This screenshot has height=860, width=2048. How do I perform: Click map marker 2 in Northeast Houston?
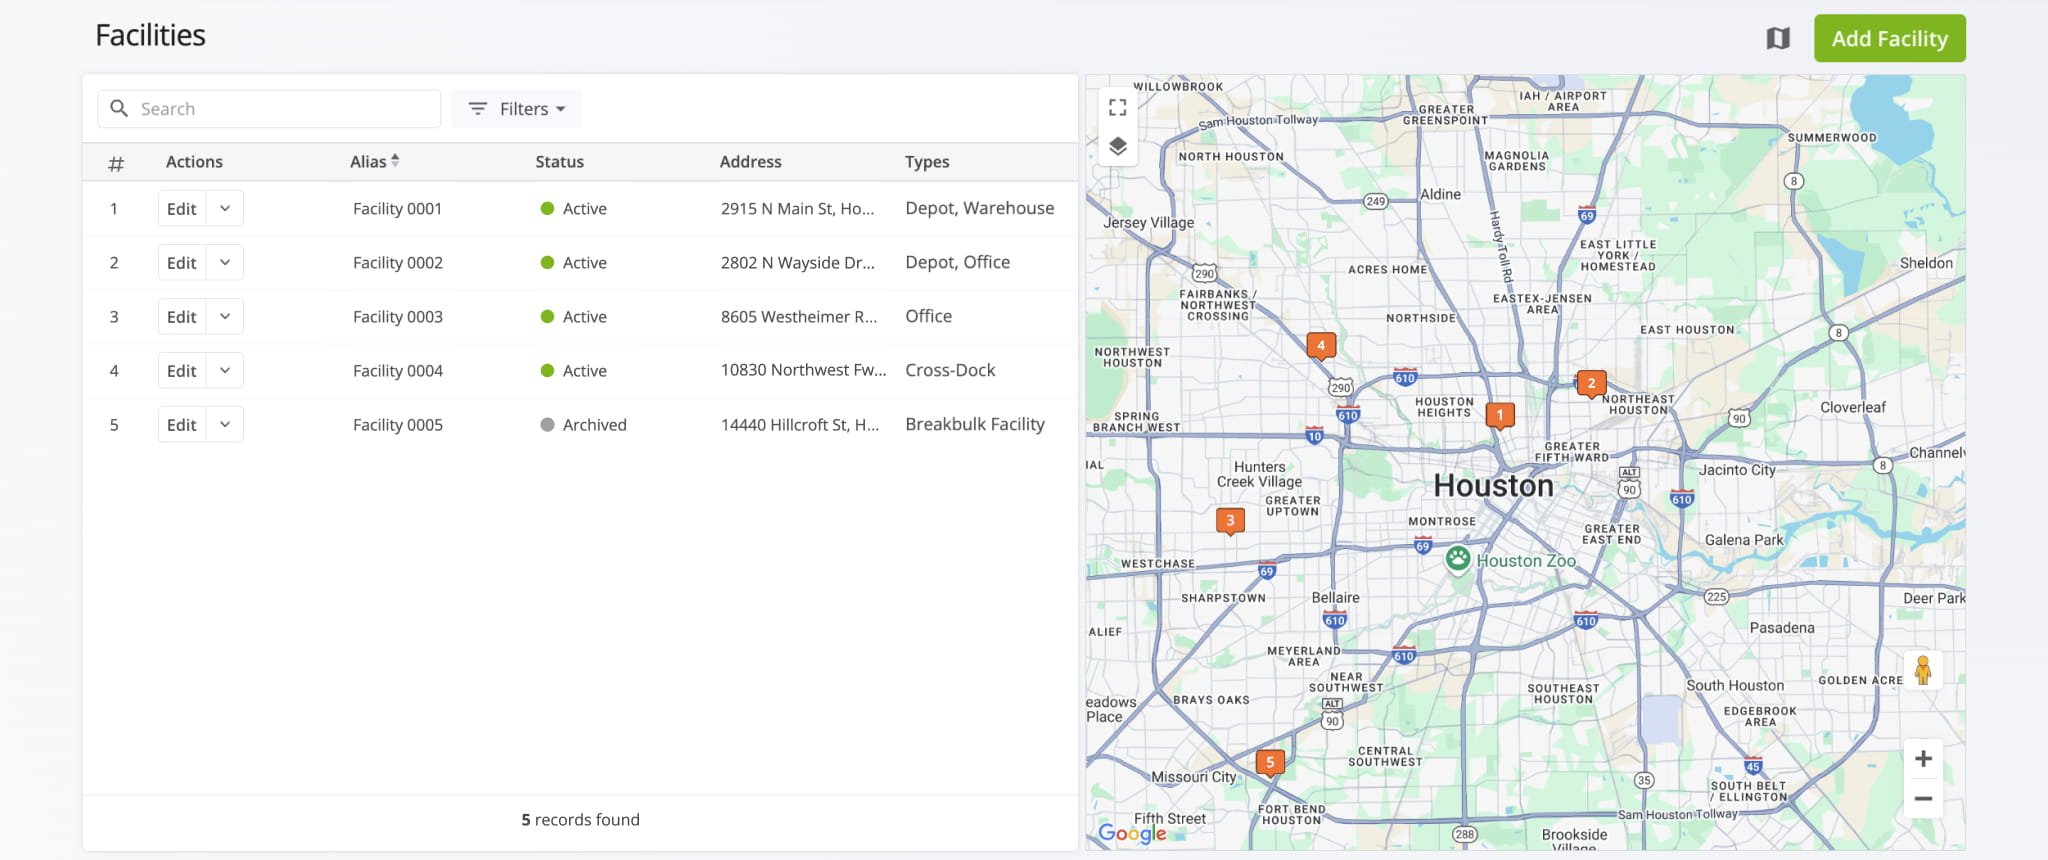coord(1591,383)
